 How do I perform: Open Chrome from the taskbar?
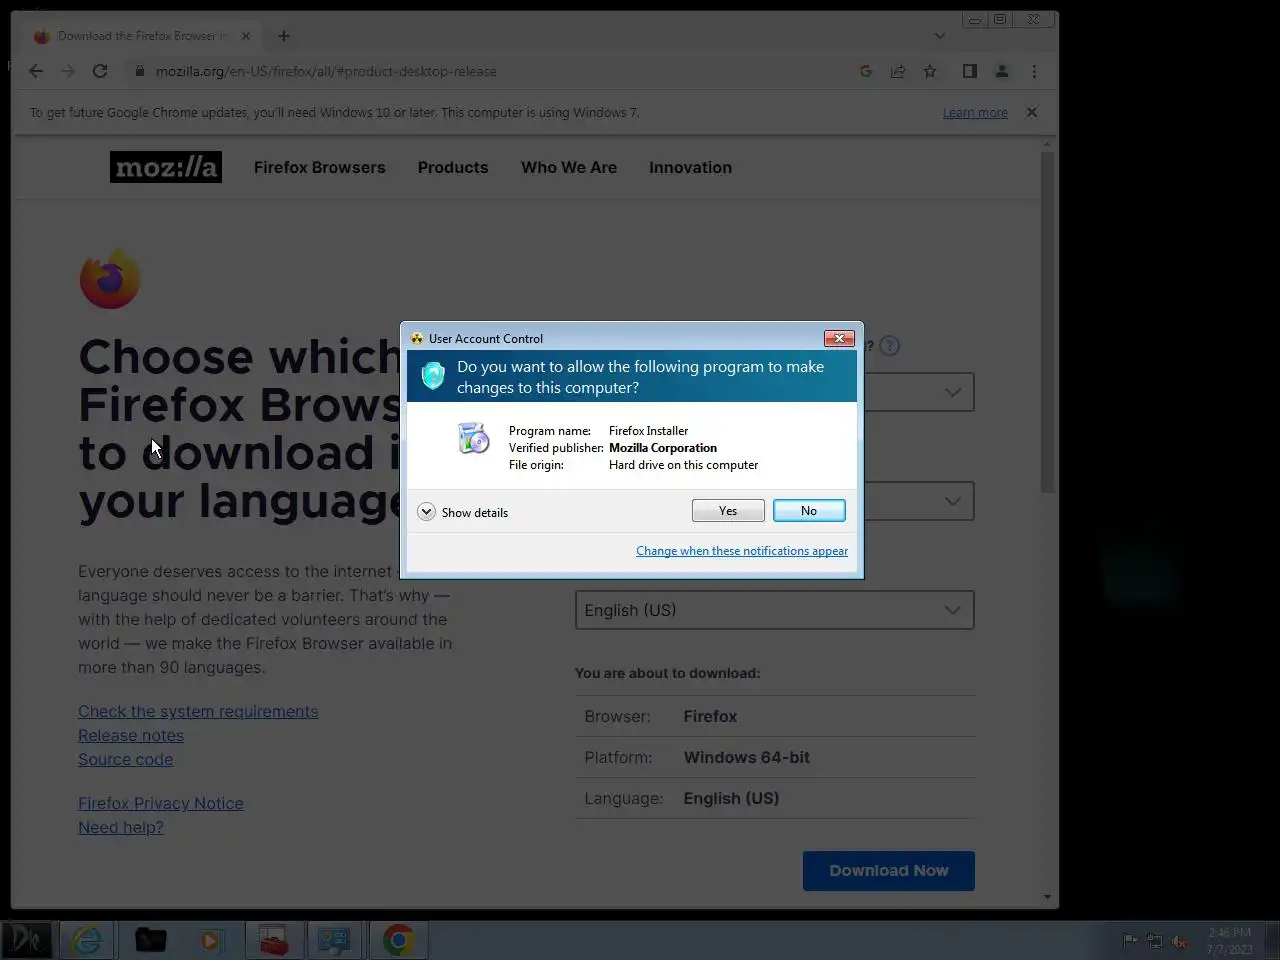[399, 940]
